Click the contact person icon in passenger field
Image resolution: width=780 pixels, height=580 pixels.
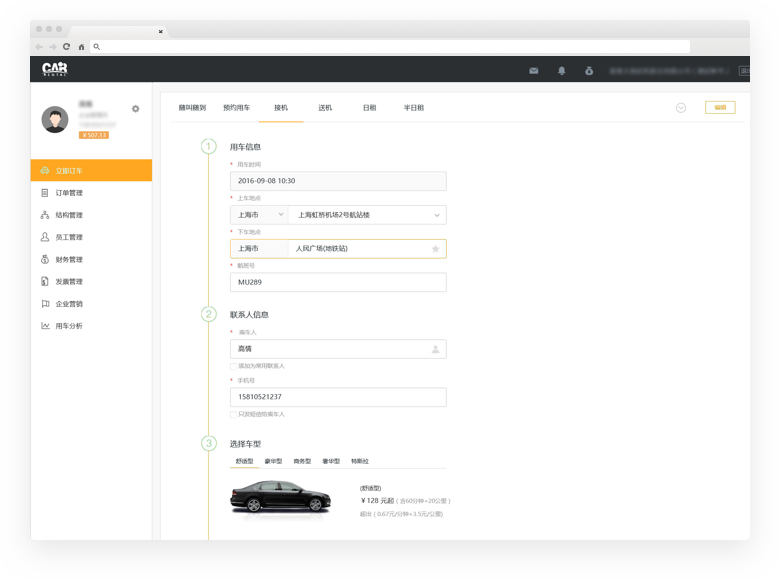click(435, 349)
